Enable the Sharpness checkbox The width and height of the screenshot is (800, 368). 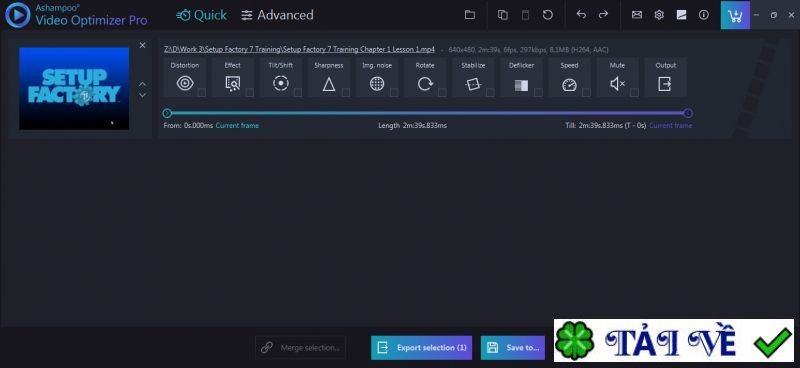click(x=345, y=92)
